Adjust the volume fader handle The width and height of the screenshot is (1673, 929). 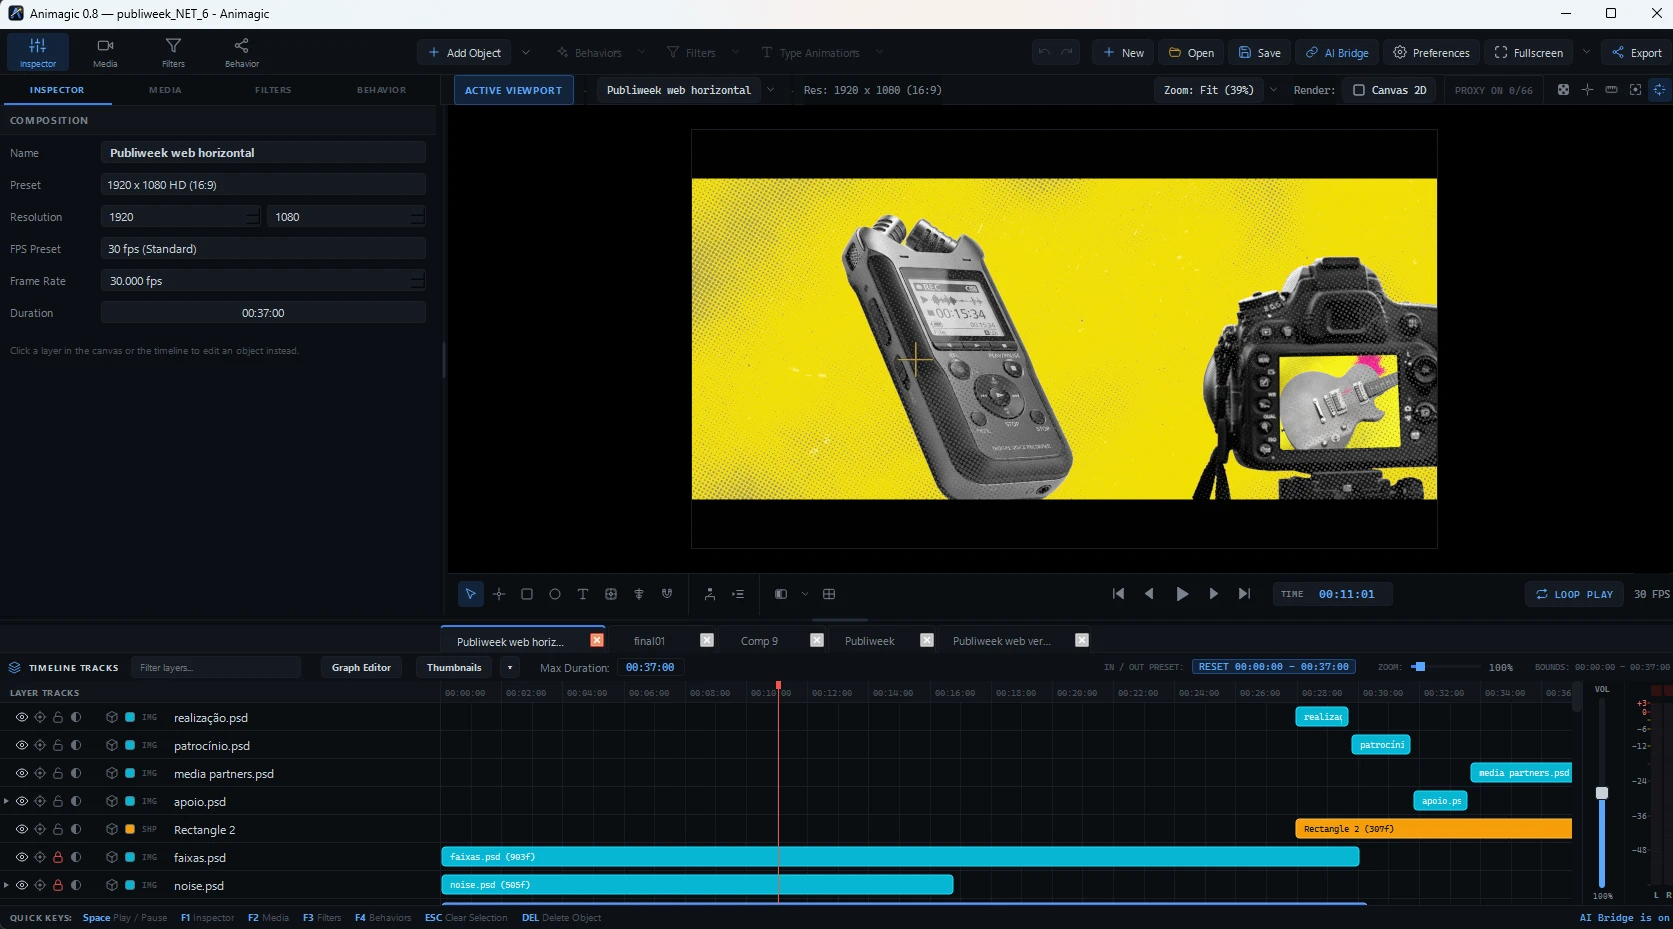1602,793
